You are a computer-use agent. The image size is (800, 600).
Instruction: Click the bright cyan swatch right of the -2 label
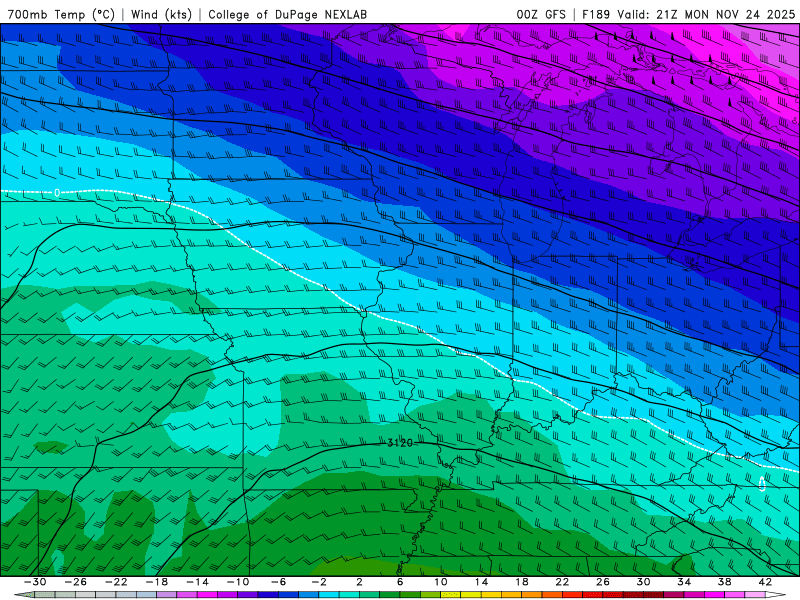[x=329, y=595]
